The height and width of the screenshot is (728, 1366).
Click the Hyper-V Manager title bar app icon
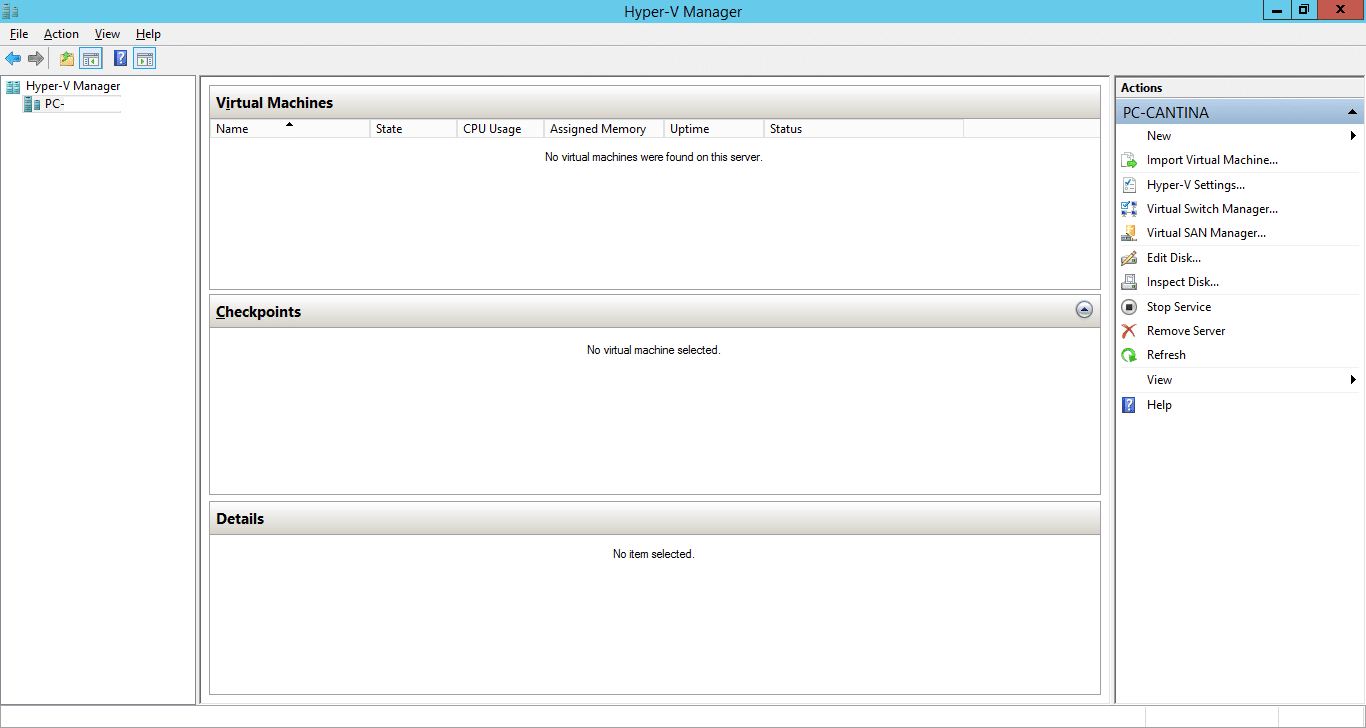11,11
